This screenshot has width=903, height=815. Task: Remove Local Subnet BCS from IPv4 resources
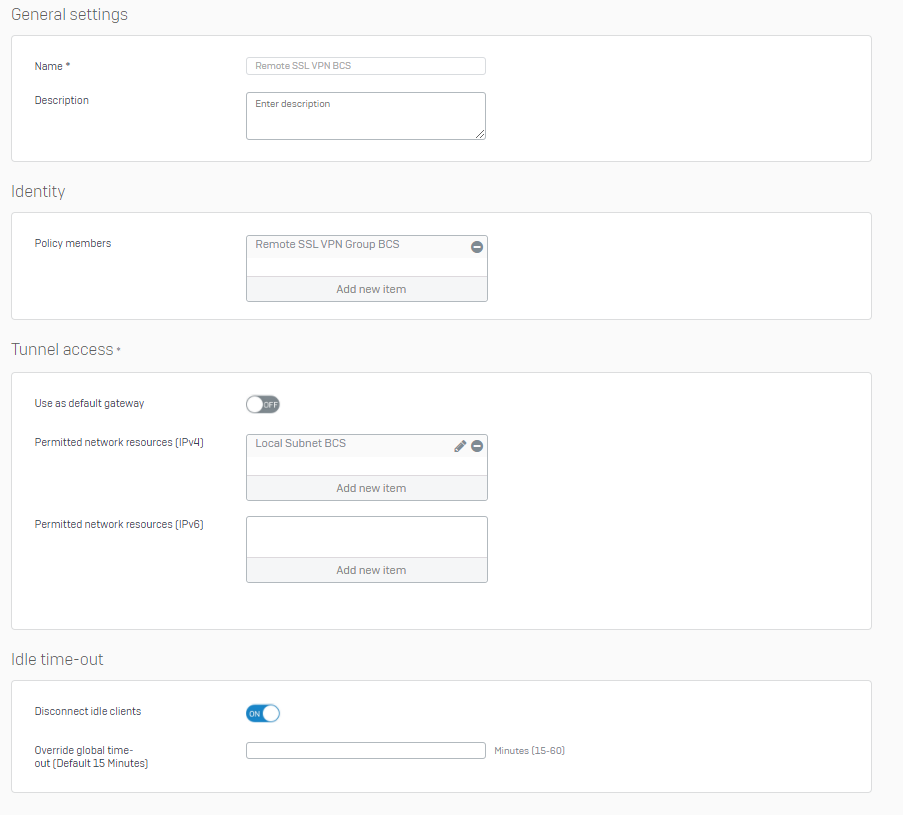click(x=477, y=446)
